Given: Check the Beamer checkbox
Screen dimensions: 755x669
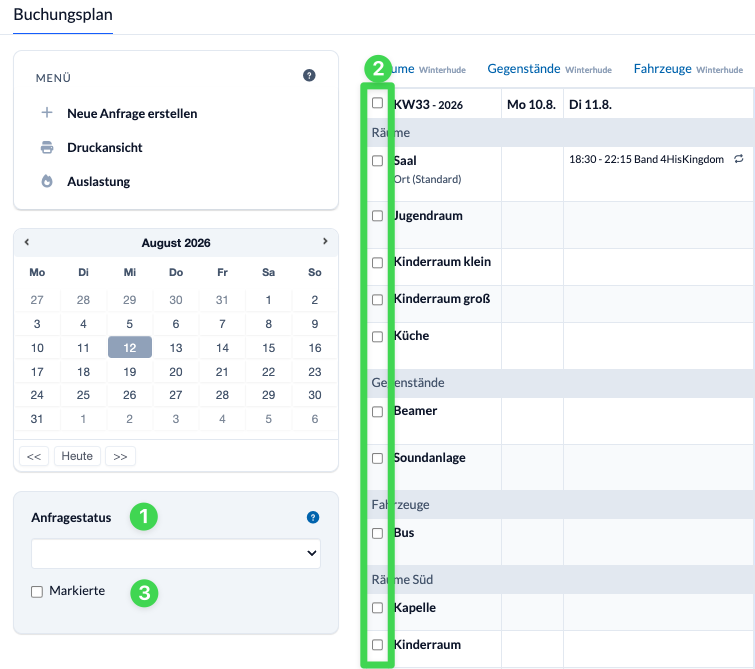Looking at the screenshot, I should click(378, 412).
